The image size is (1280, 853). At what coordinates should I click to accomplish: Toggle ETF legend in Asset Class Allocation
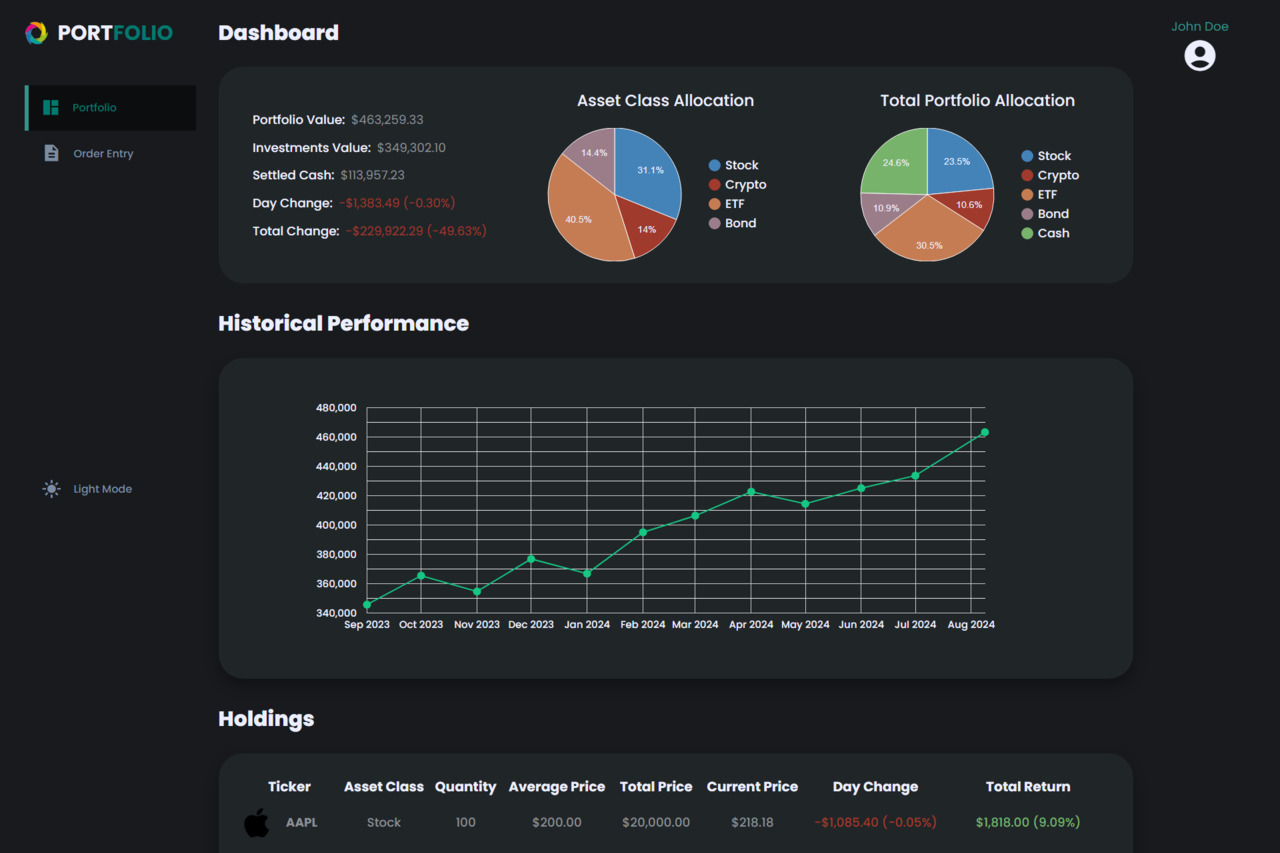[726, 204]
